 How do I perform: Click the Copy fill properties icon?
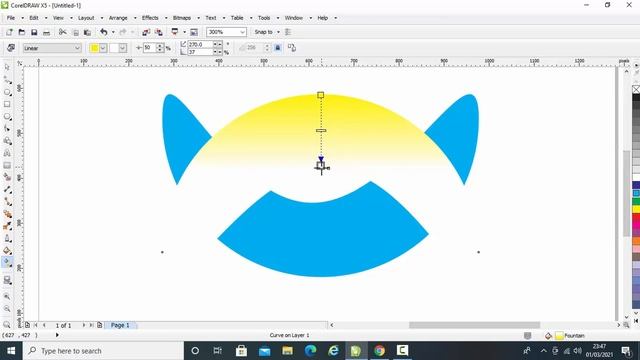[x=292, y=48]
